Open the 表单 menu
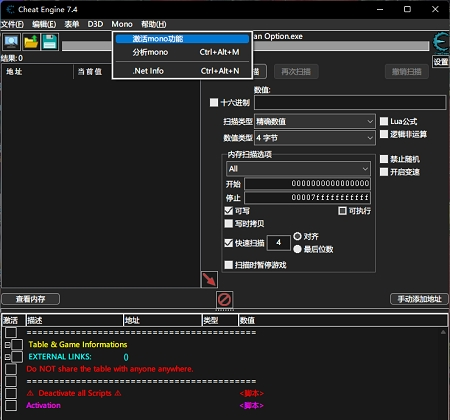The image size is (451, 420). pos(72,24)
